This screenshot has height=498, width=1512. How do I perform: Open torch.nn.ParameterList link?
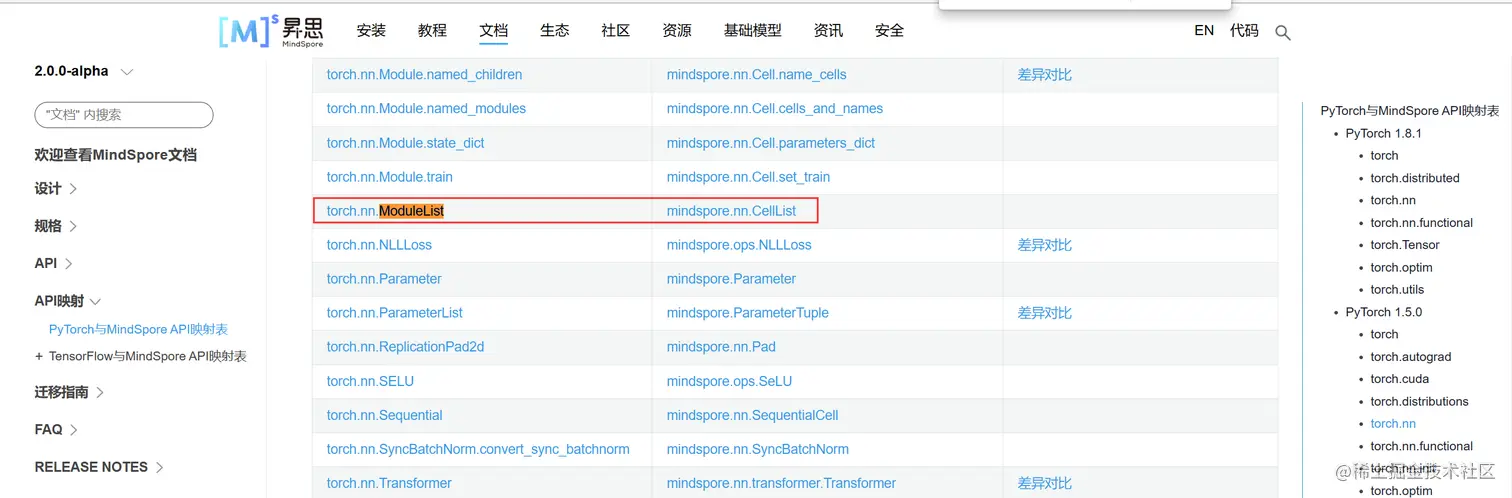(395, 313)
